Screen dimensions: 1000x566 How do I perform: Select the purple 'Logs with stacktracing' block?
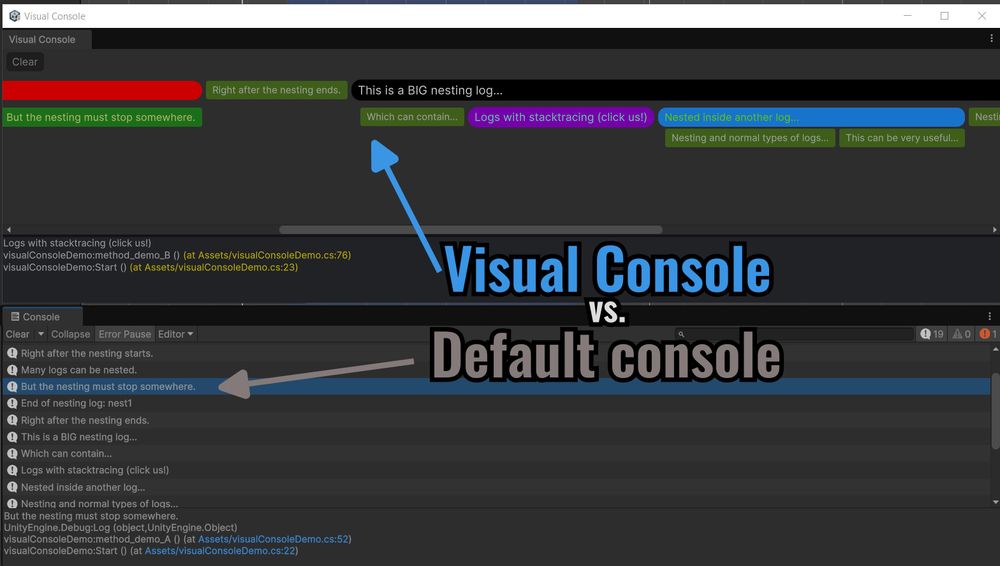click(561, 117)
